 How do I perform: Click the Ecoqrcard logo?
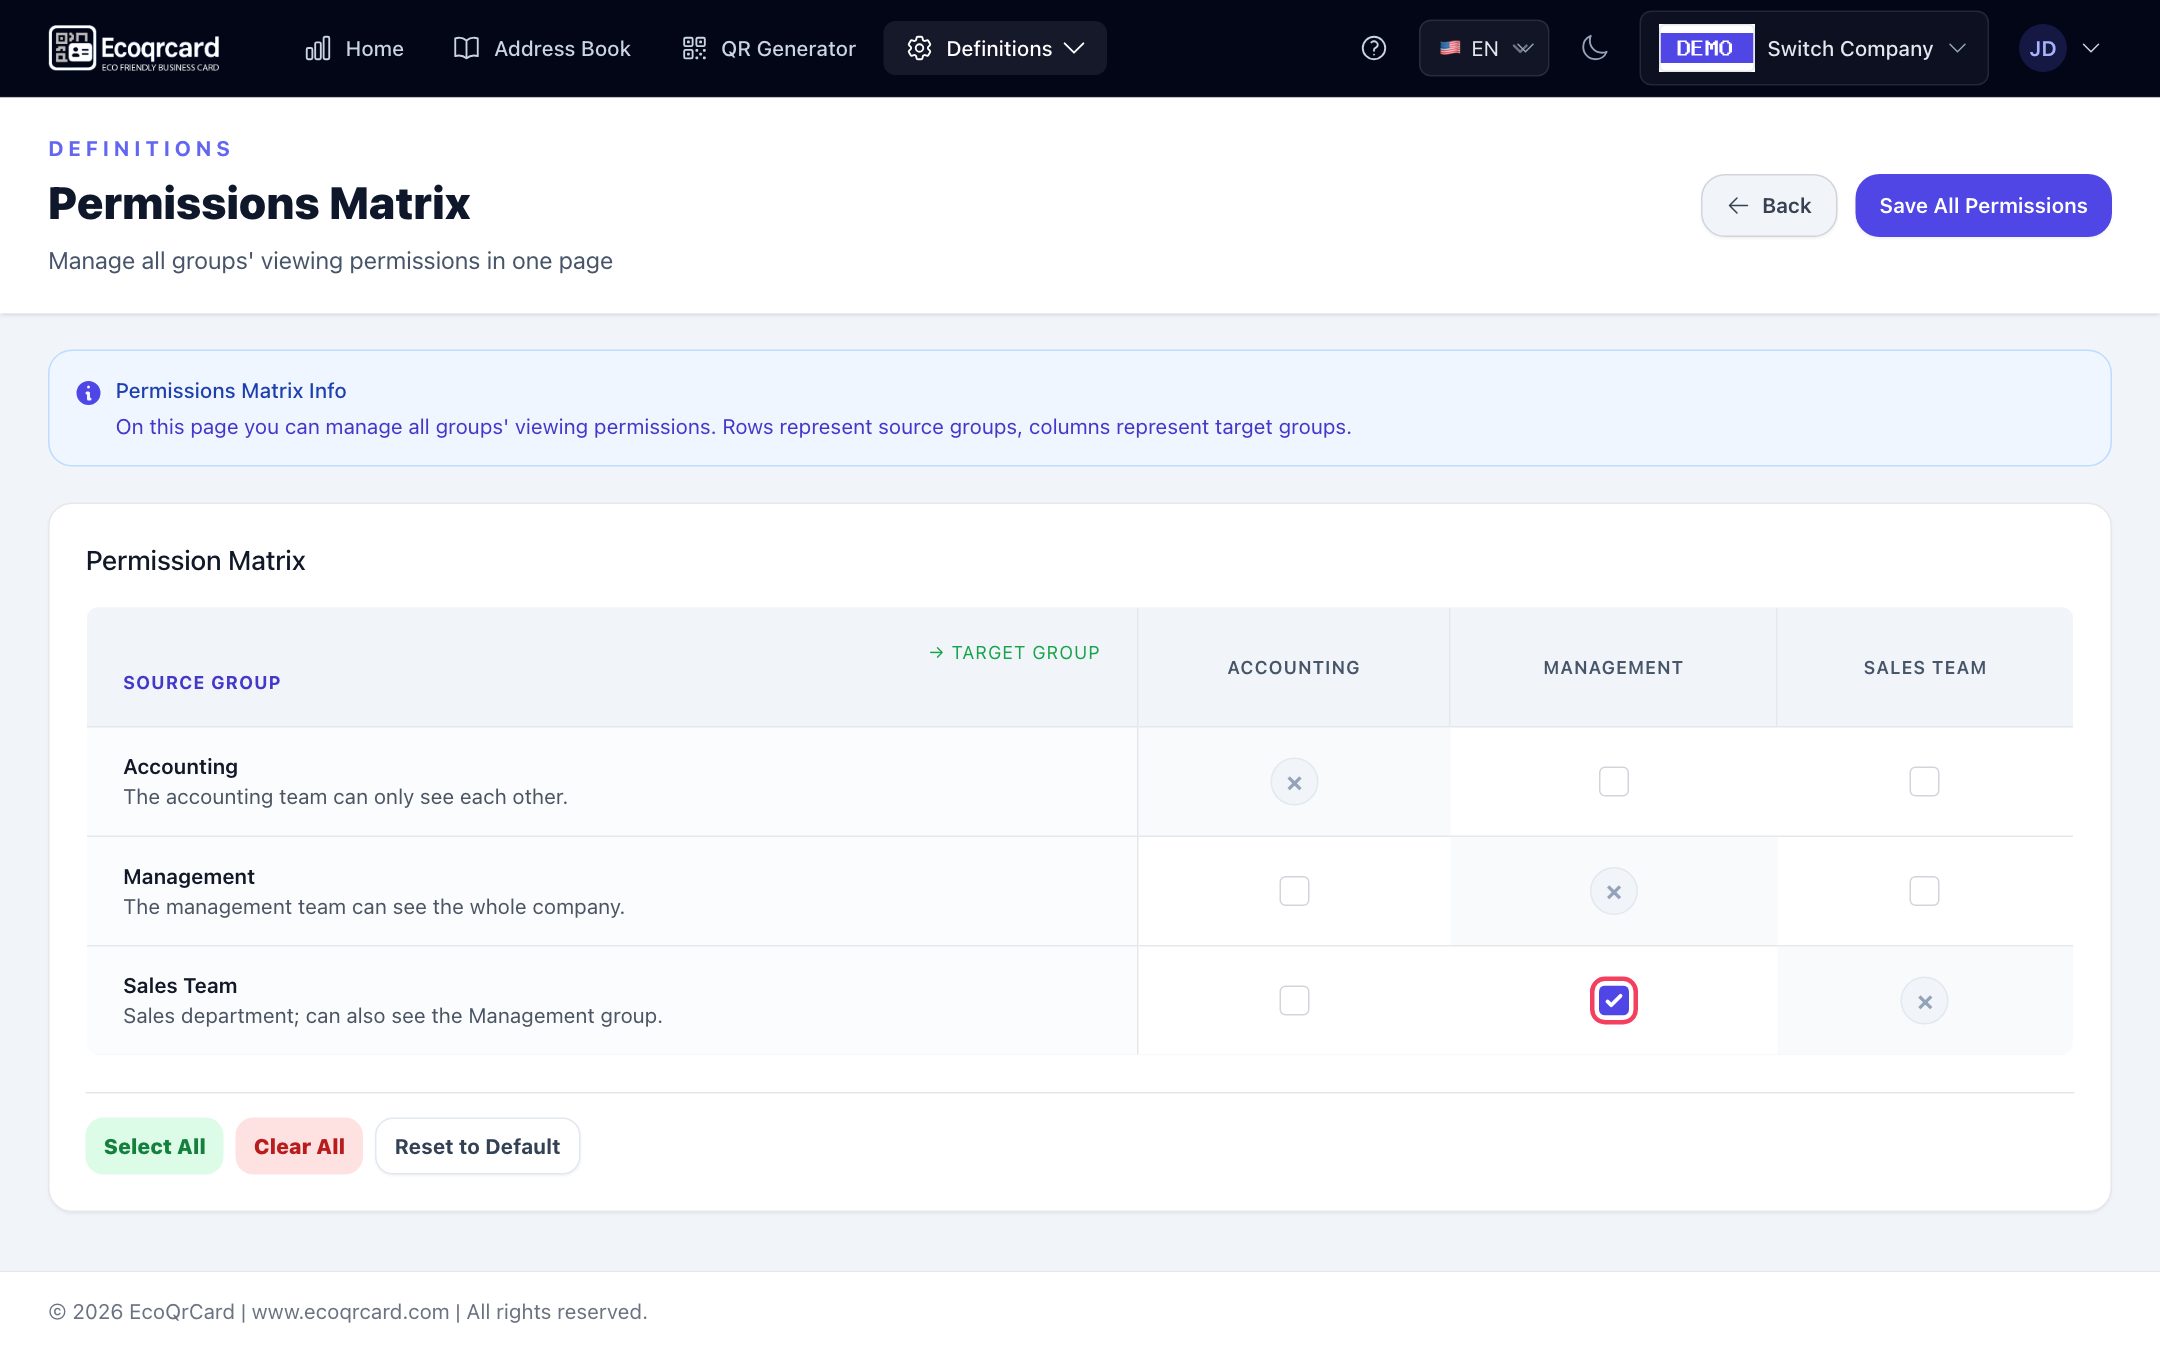pyautogui.click(x=134, y=48)
